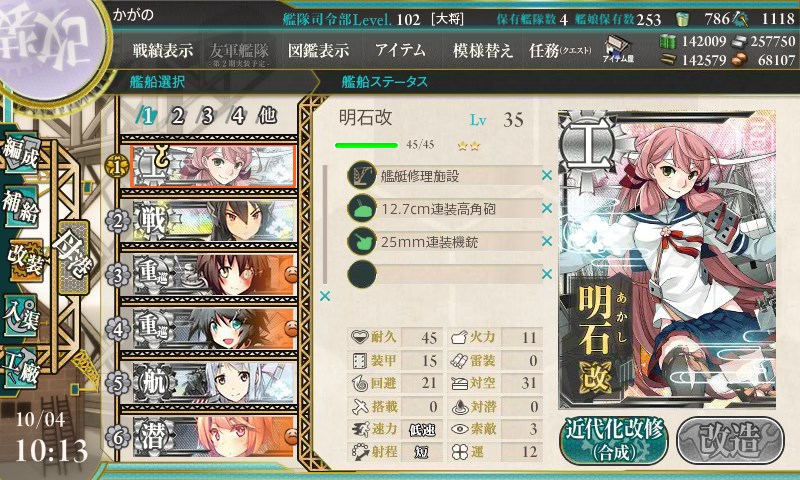Remove all equipment with the lower X

click(x=324, y=296)
